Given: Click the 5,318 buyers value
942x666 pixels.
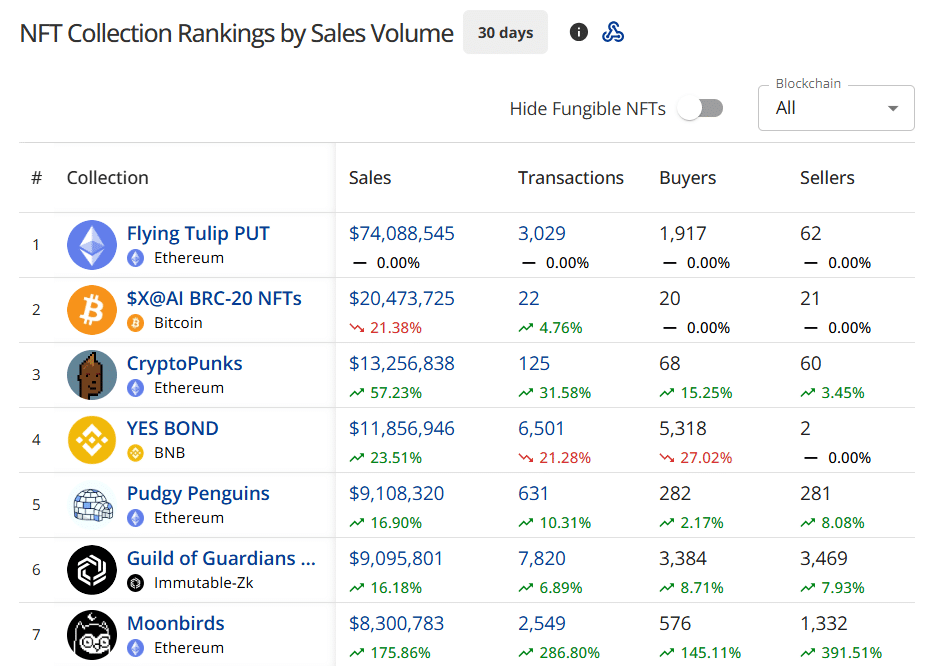Looking at the screenshot, I should coord(683,429).
